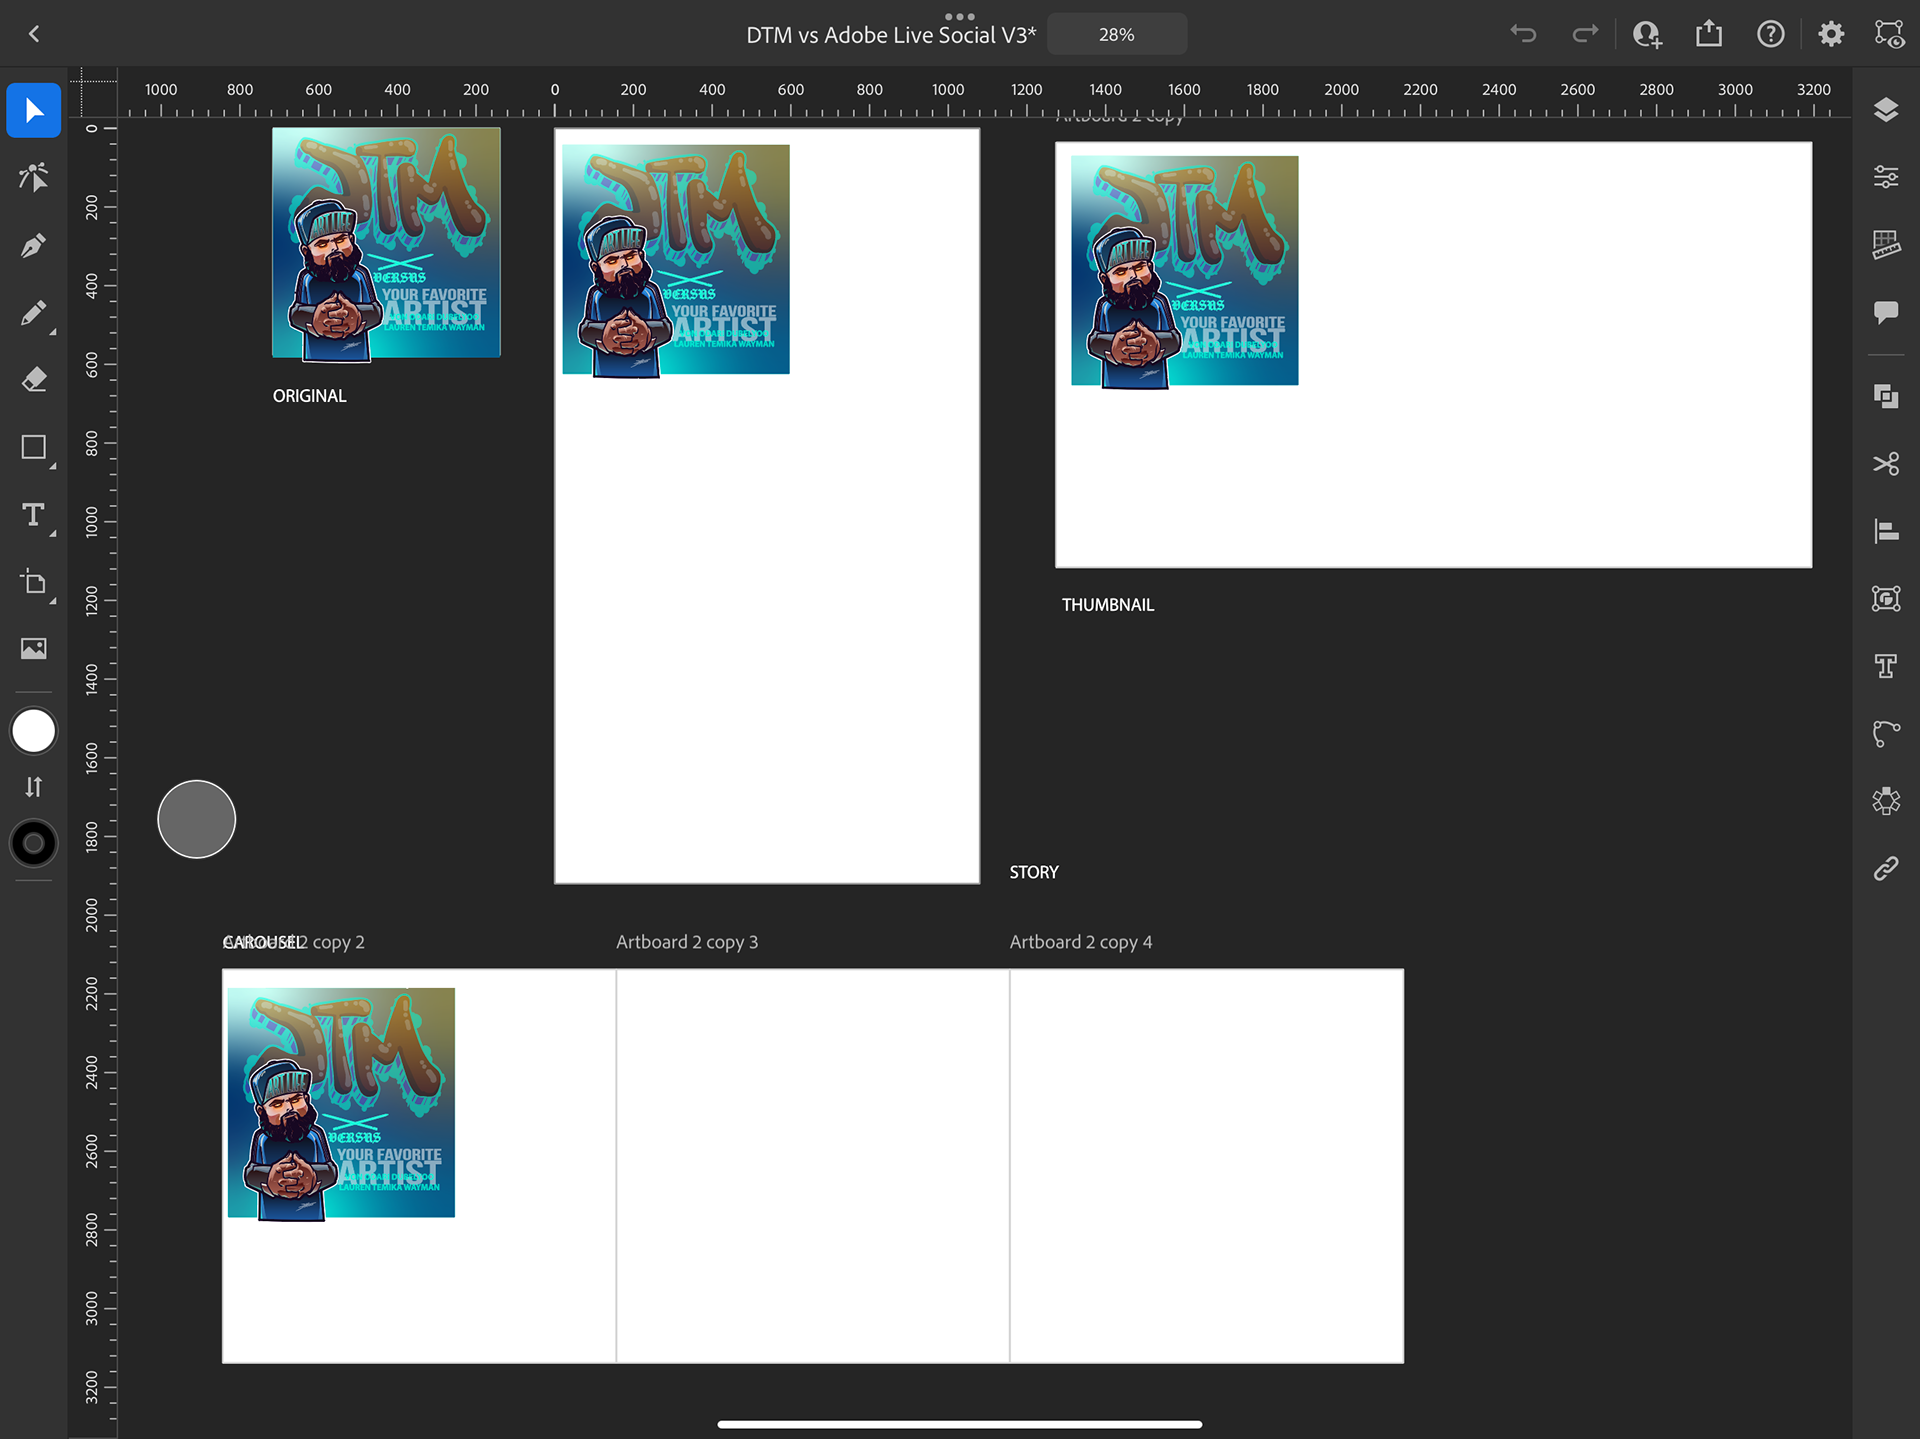
Task: Select the artwork on the STORY artboard
Action: pos(676,260)
